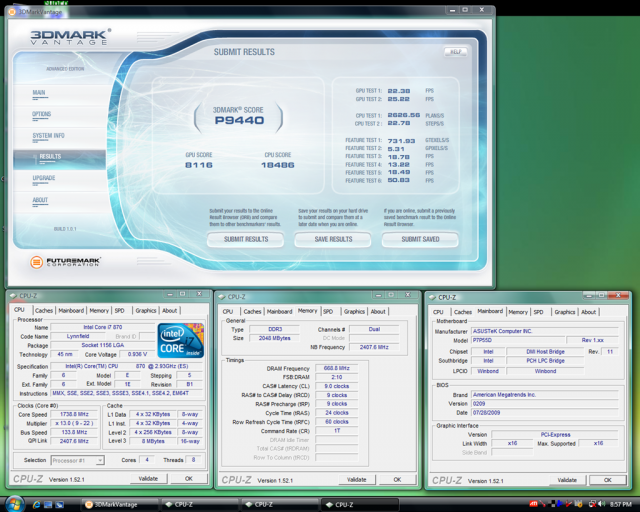The height and width of the screenshot is (512, 640).
Task: Open SYSTEM INFO in 3DMark sidebar
Action: 49,136
